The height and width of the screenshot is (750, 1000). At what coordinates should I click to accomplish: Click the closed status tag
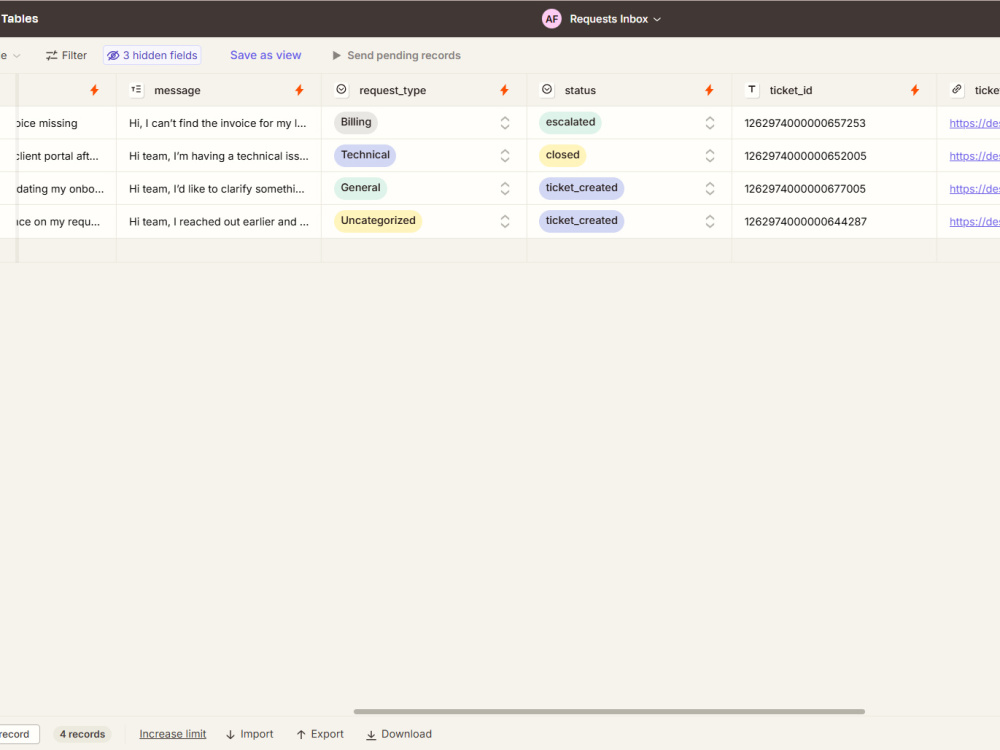coord(562,155)
